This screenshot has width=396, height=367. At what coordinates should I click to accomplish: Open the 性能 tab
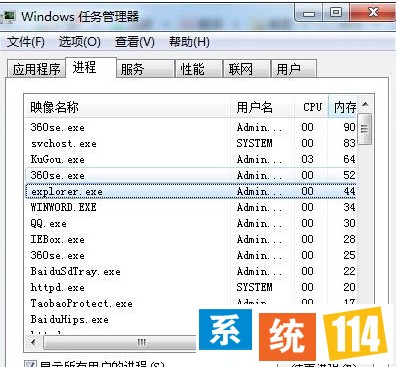point(199,69)
